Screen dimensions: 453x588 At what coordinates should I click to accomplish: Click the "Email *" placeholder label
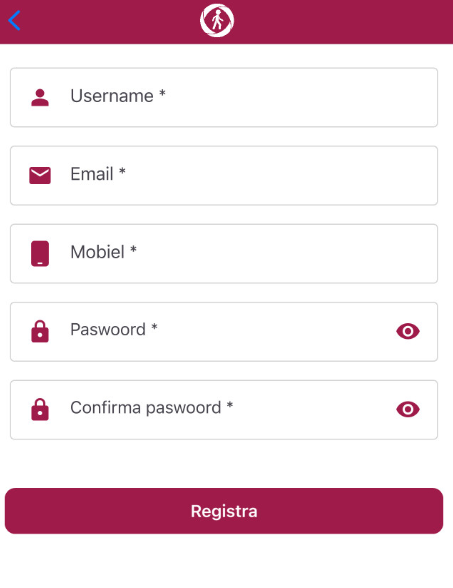click(98, 174)
